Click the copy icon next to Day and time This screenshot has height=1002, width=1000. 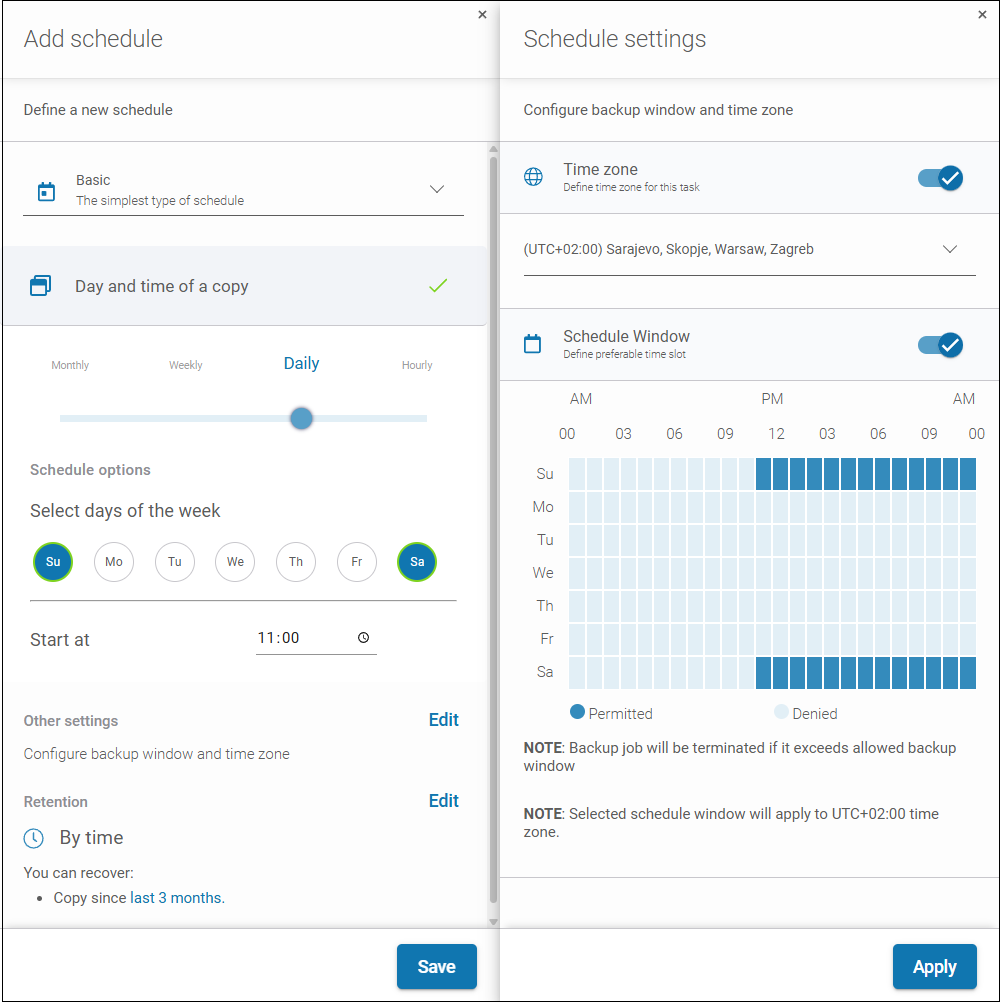click(x=40, y=286)
